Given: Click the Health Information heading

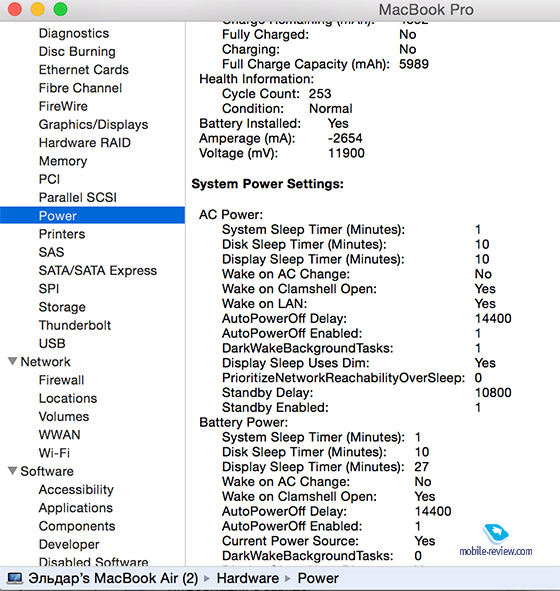Looking at the screenshot, I should coord(256,79).
